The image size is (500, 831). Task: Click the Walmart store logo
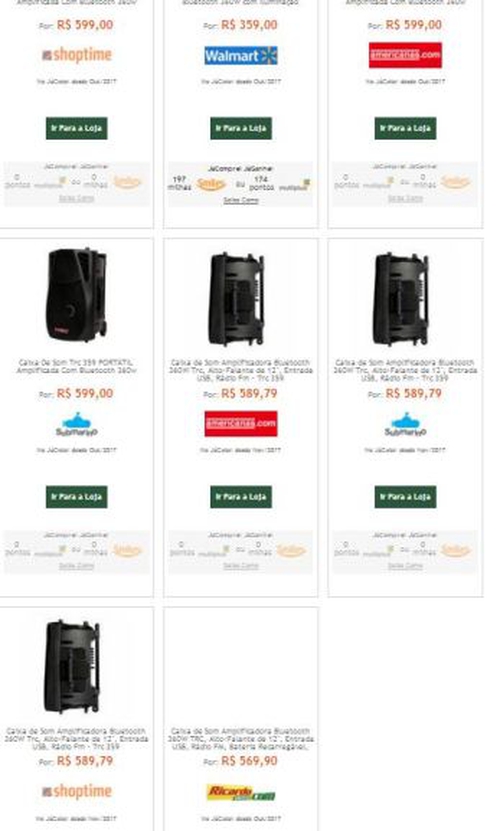(241, 56)
